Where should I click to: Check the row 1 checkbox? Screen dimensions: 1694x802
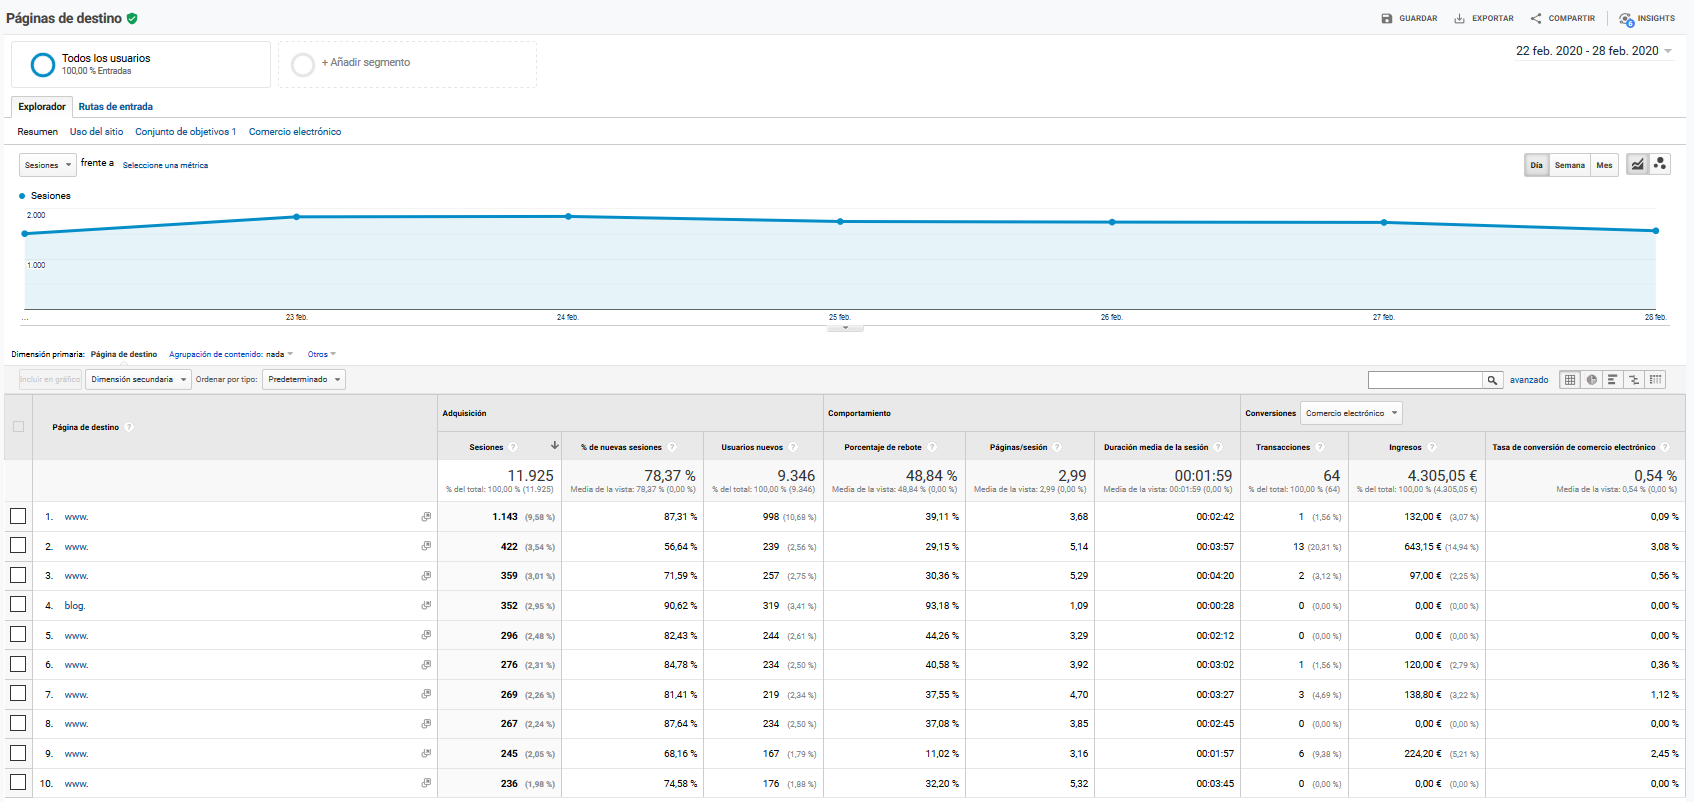(x=18, y=516)
